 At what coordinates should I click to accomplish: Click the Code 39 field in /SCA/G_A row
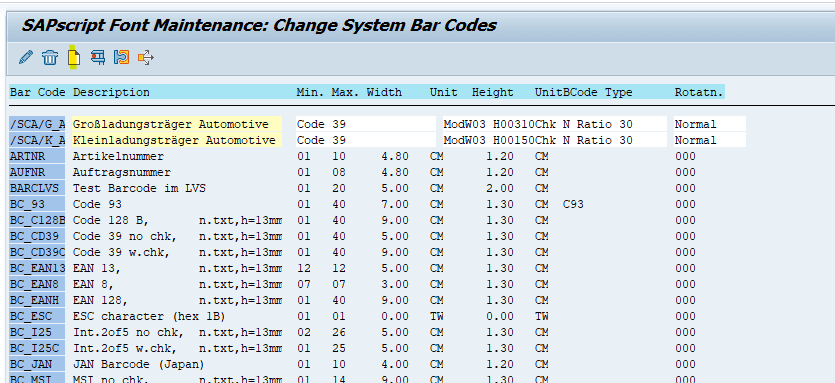[366, 125]
